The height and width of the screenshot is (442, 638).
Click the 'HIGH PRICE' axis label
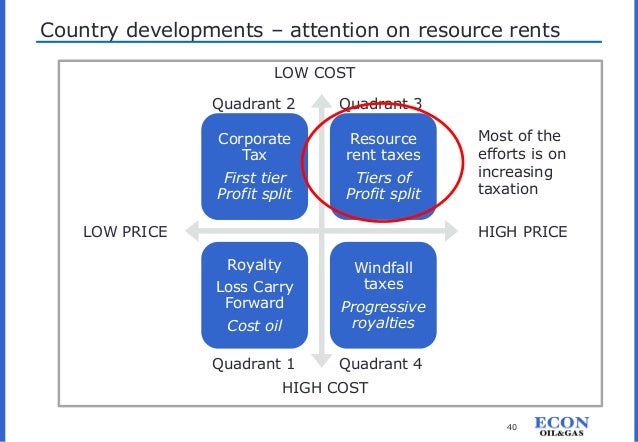522,232
